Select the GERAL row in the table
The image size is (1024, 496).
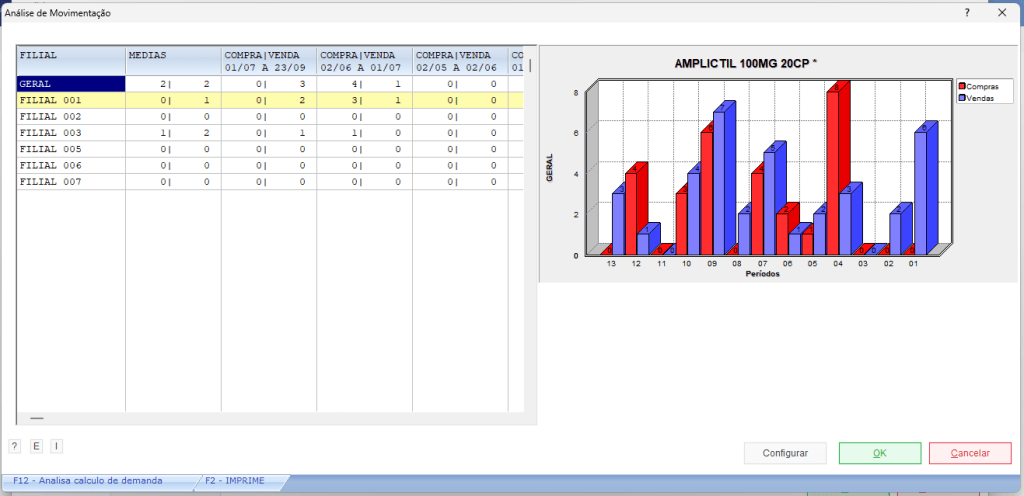70,85
